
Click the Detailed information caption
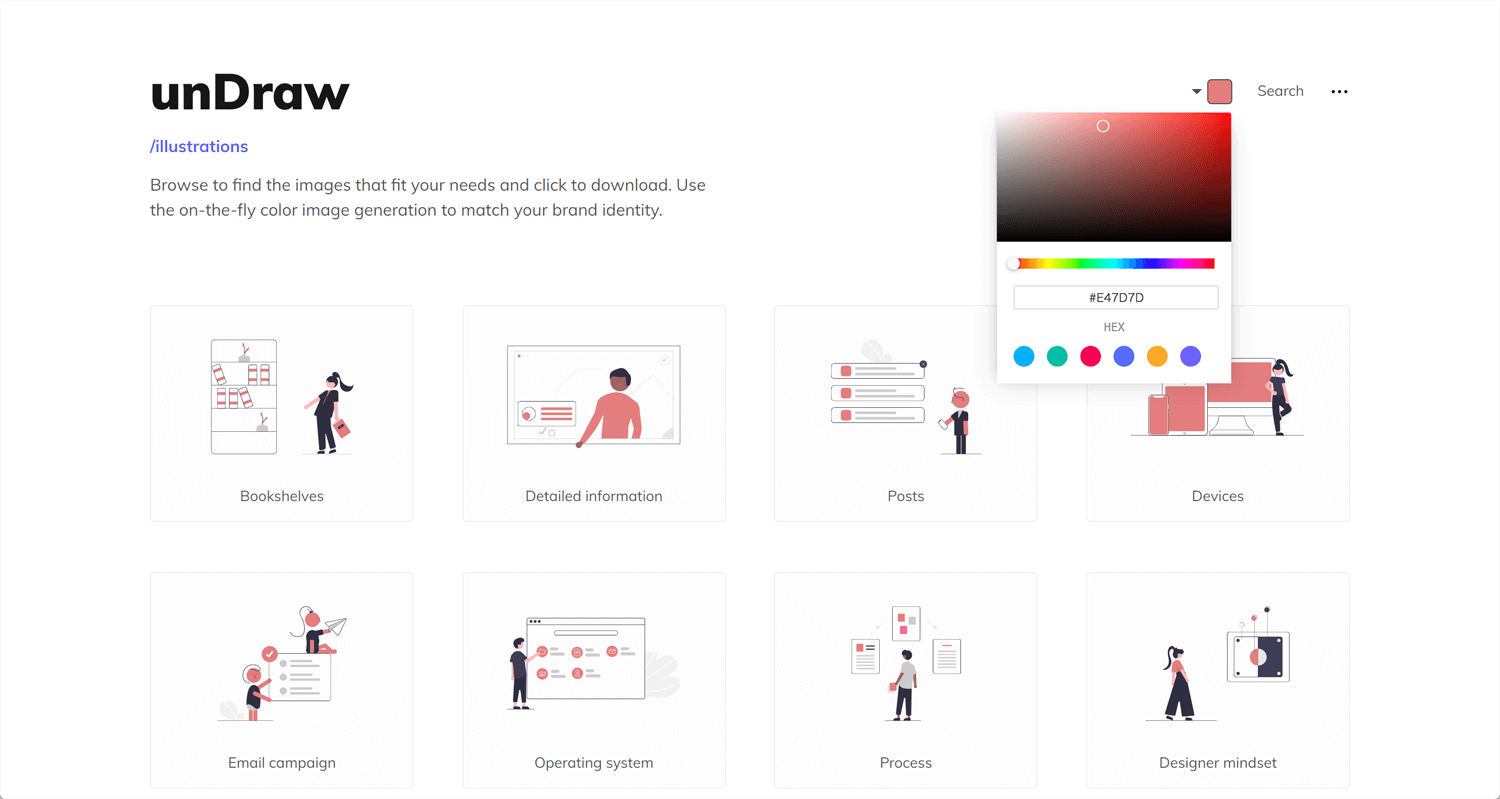pyautogui.click(x=594, y=496)
